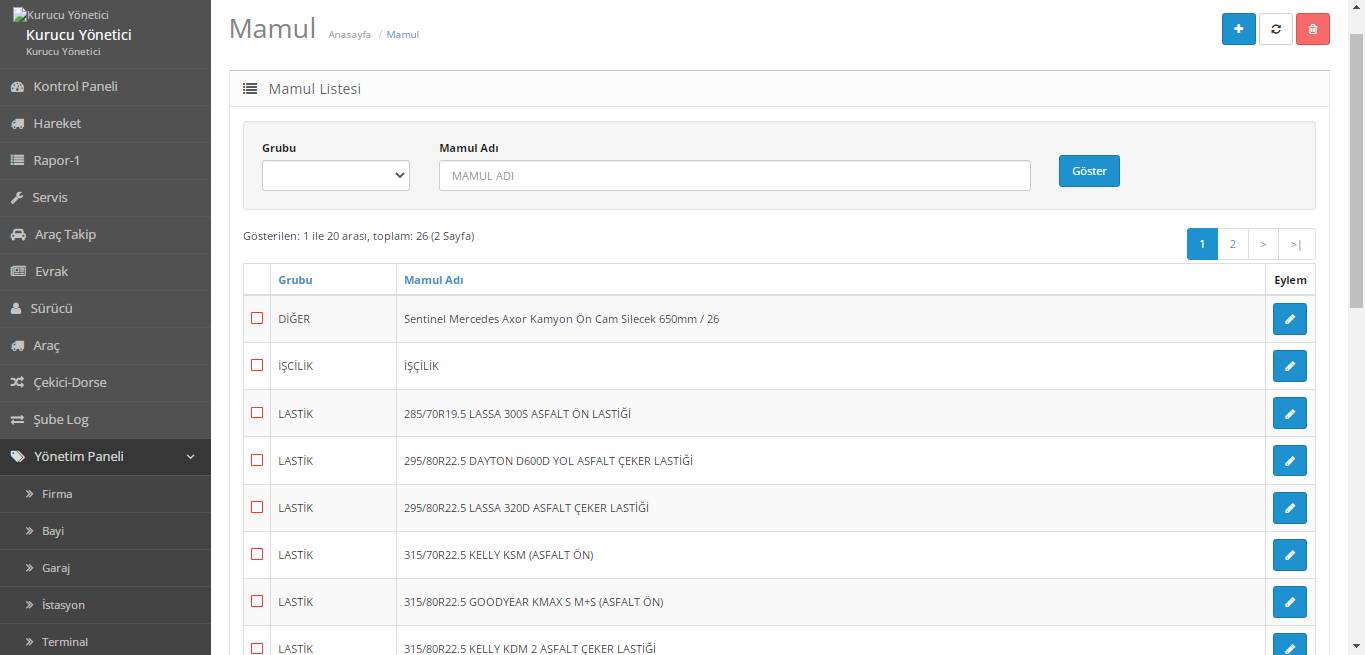The image size is (1365, 655).
Task: Edit the Sentinel Mercedes Axor row with pencil
Action: pyautogui.click(x=1289, y=319)
